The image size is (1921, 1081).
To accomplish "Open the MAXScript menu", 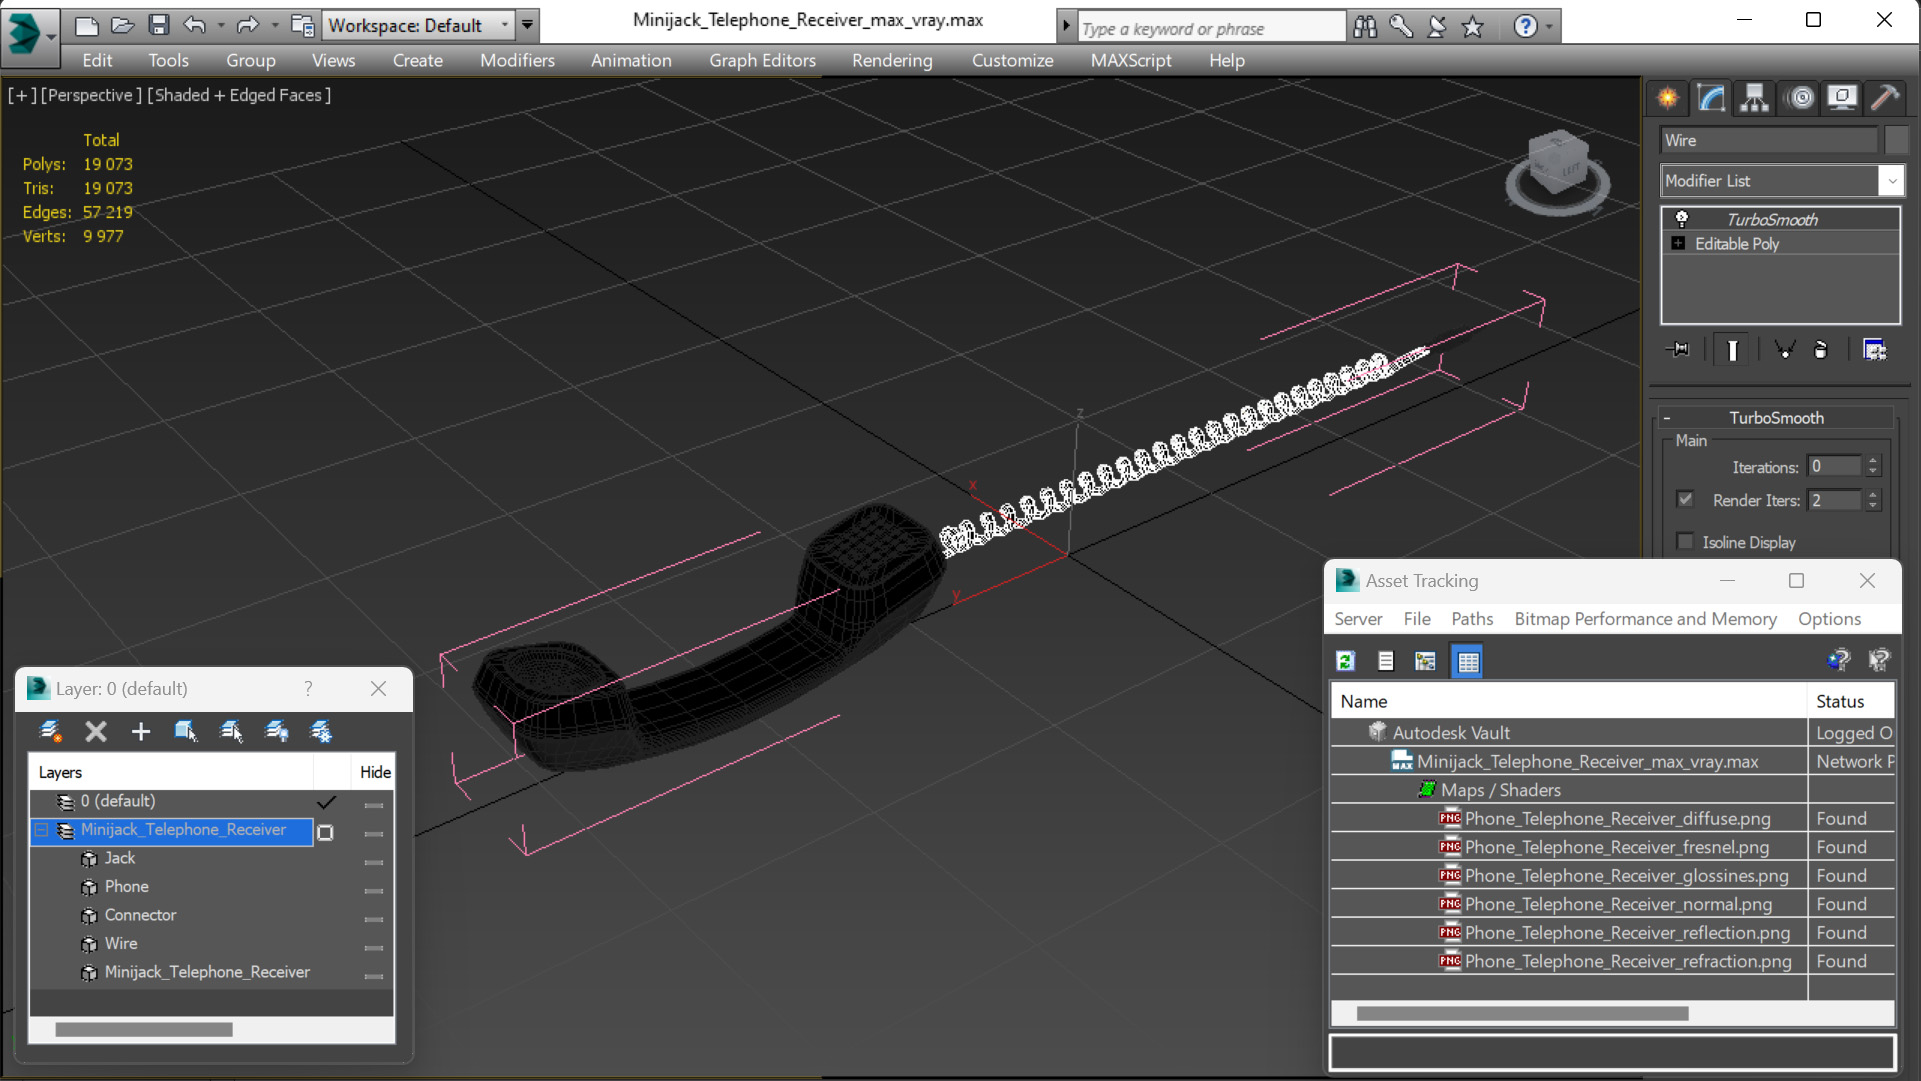I will pyautogui.click(x=1131, y=60).
